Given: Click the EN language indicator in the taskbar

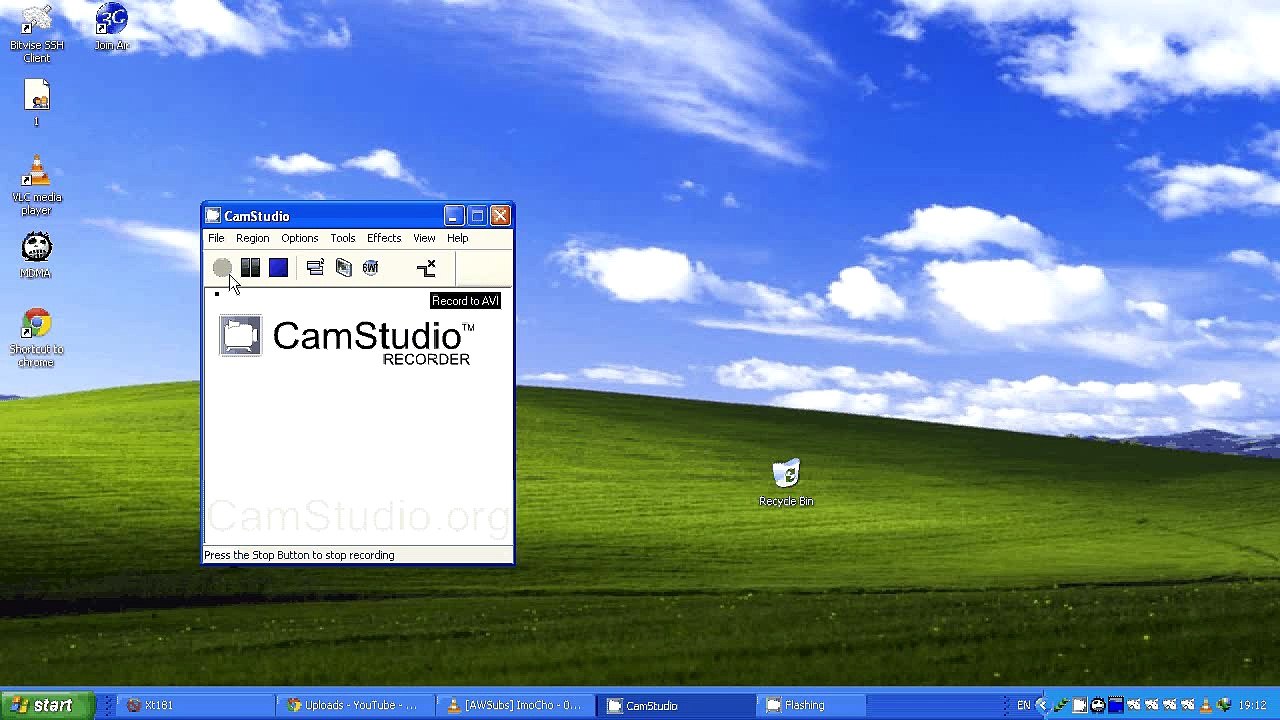Looking at the screenshot, I should coord(1023,705).
